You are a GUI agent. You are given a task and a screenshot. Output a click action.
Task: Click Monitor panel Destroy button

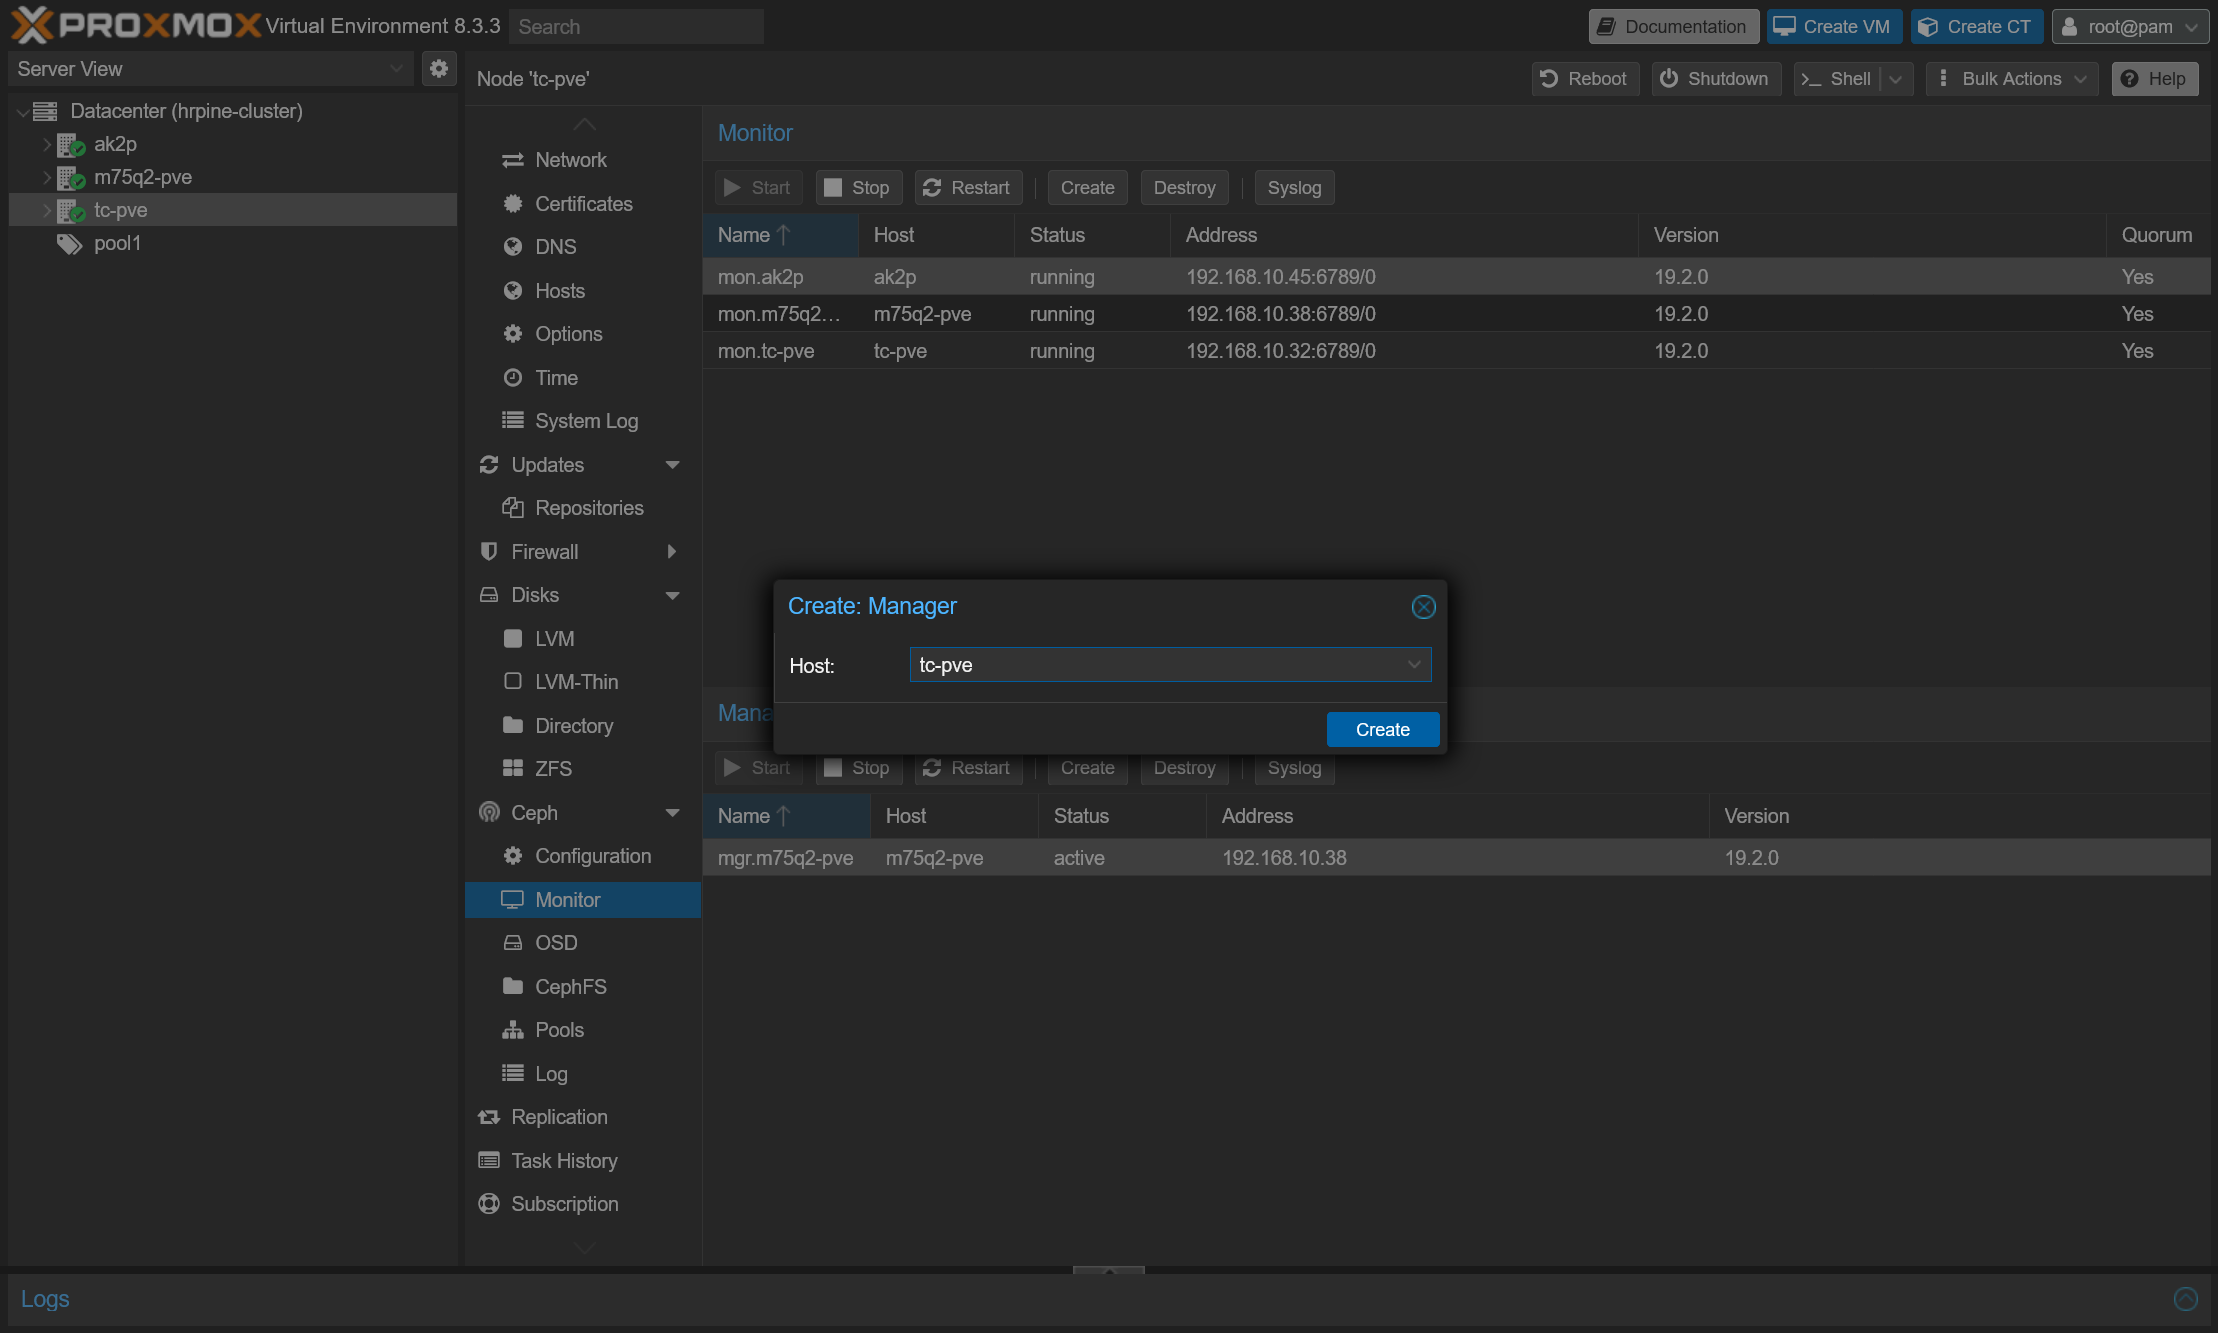tap(1184, 188)
